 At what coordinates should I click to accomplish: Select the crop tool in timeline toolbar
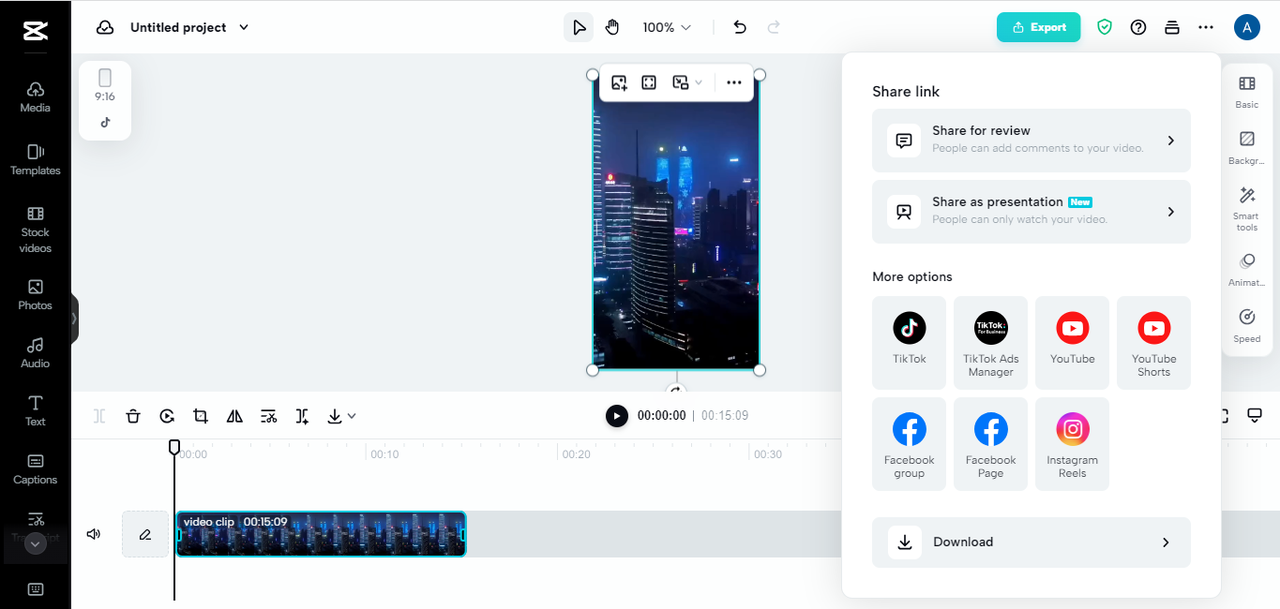point(200,416)
